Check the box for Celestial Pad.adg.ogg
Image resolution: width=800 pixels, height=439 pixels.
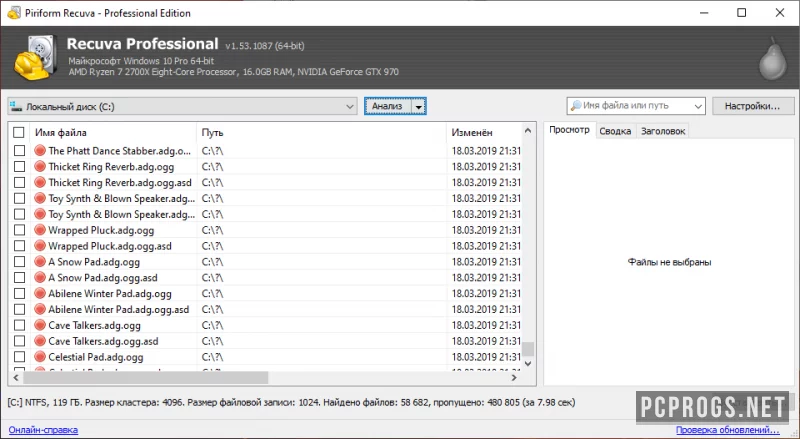tap(19, 356)
